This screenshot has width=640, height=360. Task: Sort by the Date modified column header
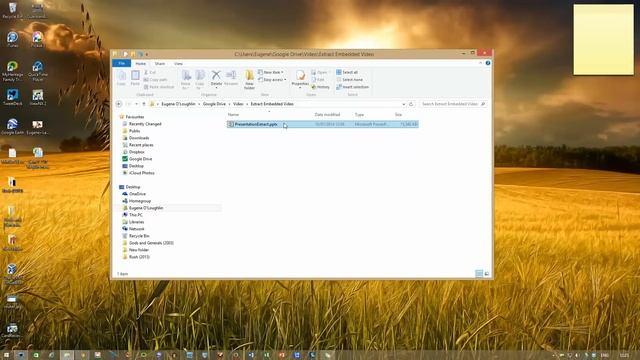click(x=327, y=115)
